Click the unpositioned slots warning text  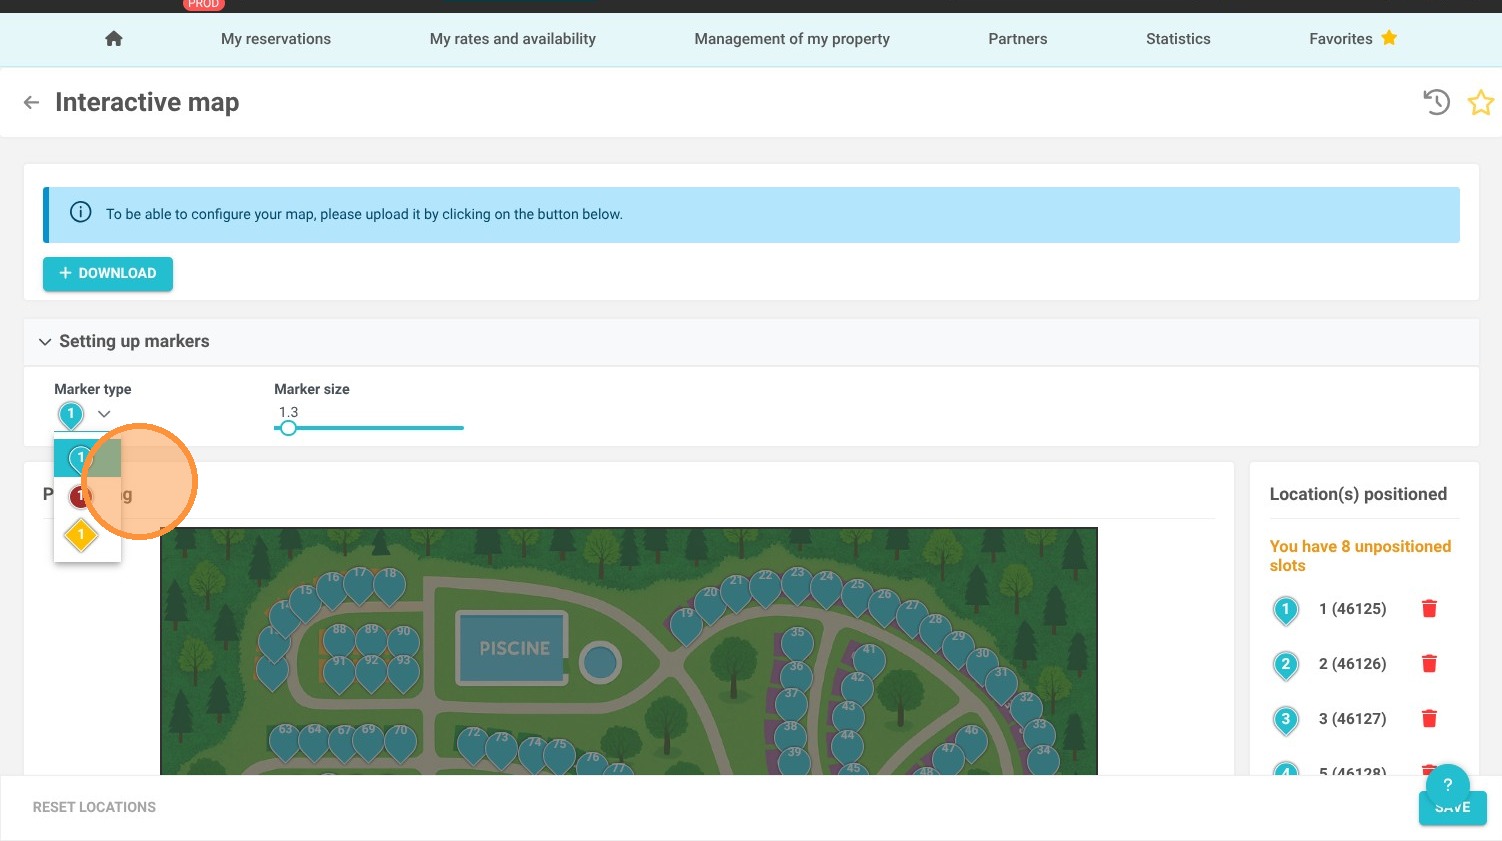point(1360,556)
